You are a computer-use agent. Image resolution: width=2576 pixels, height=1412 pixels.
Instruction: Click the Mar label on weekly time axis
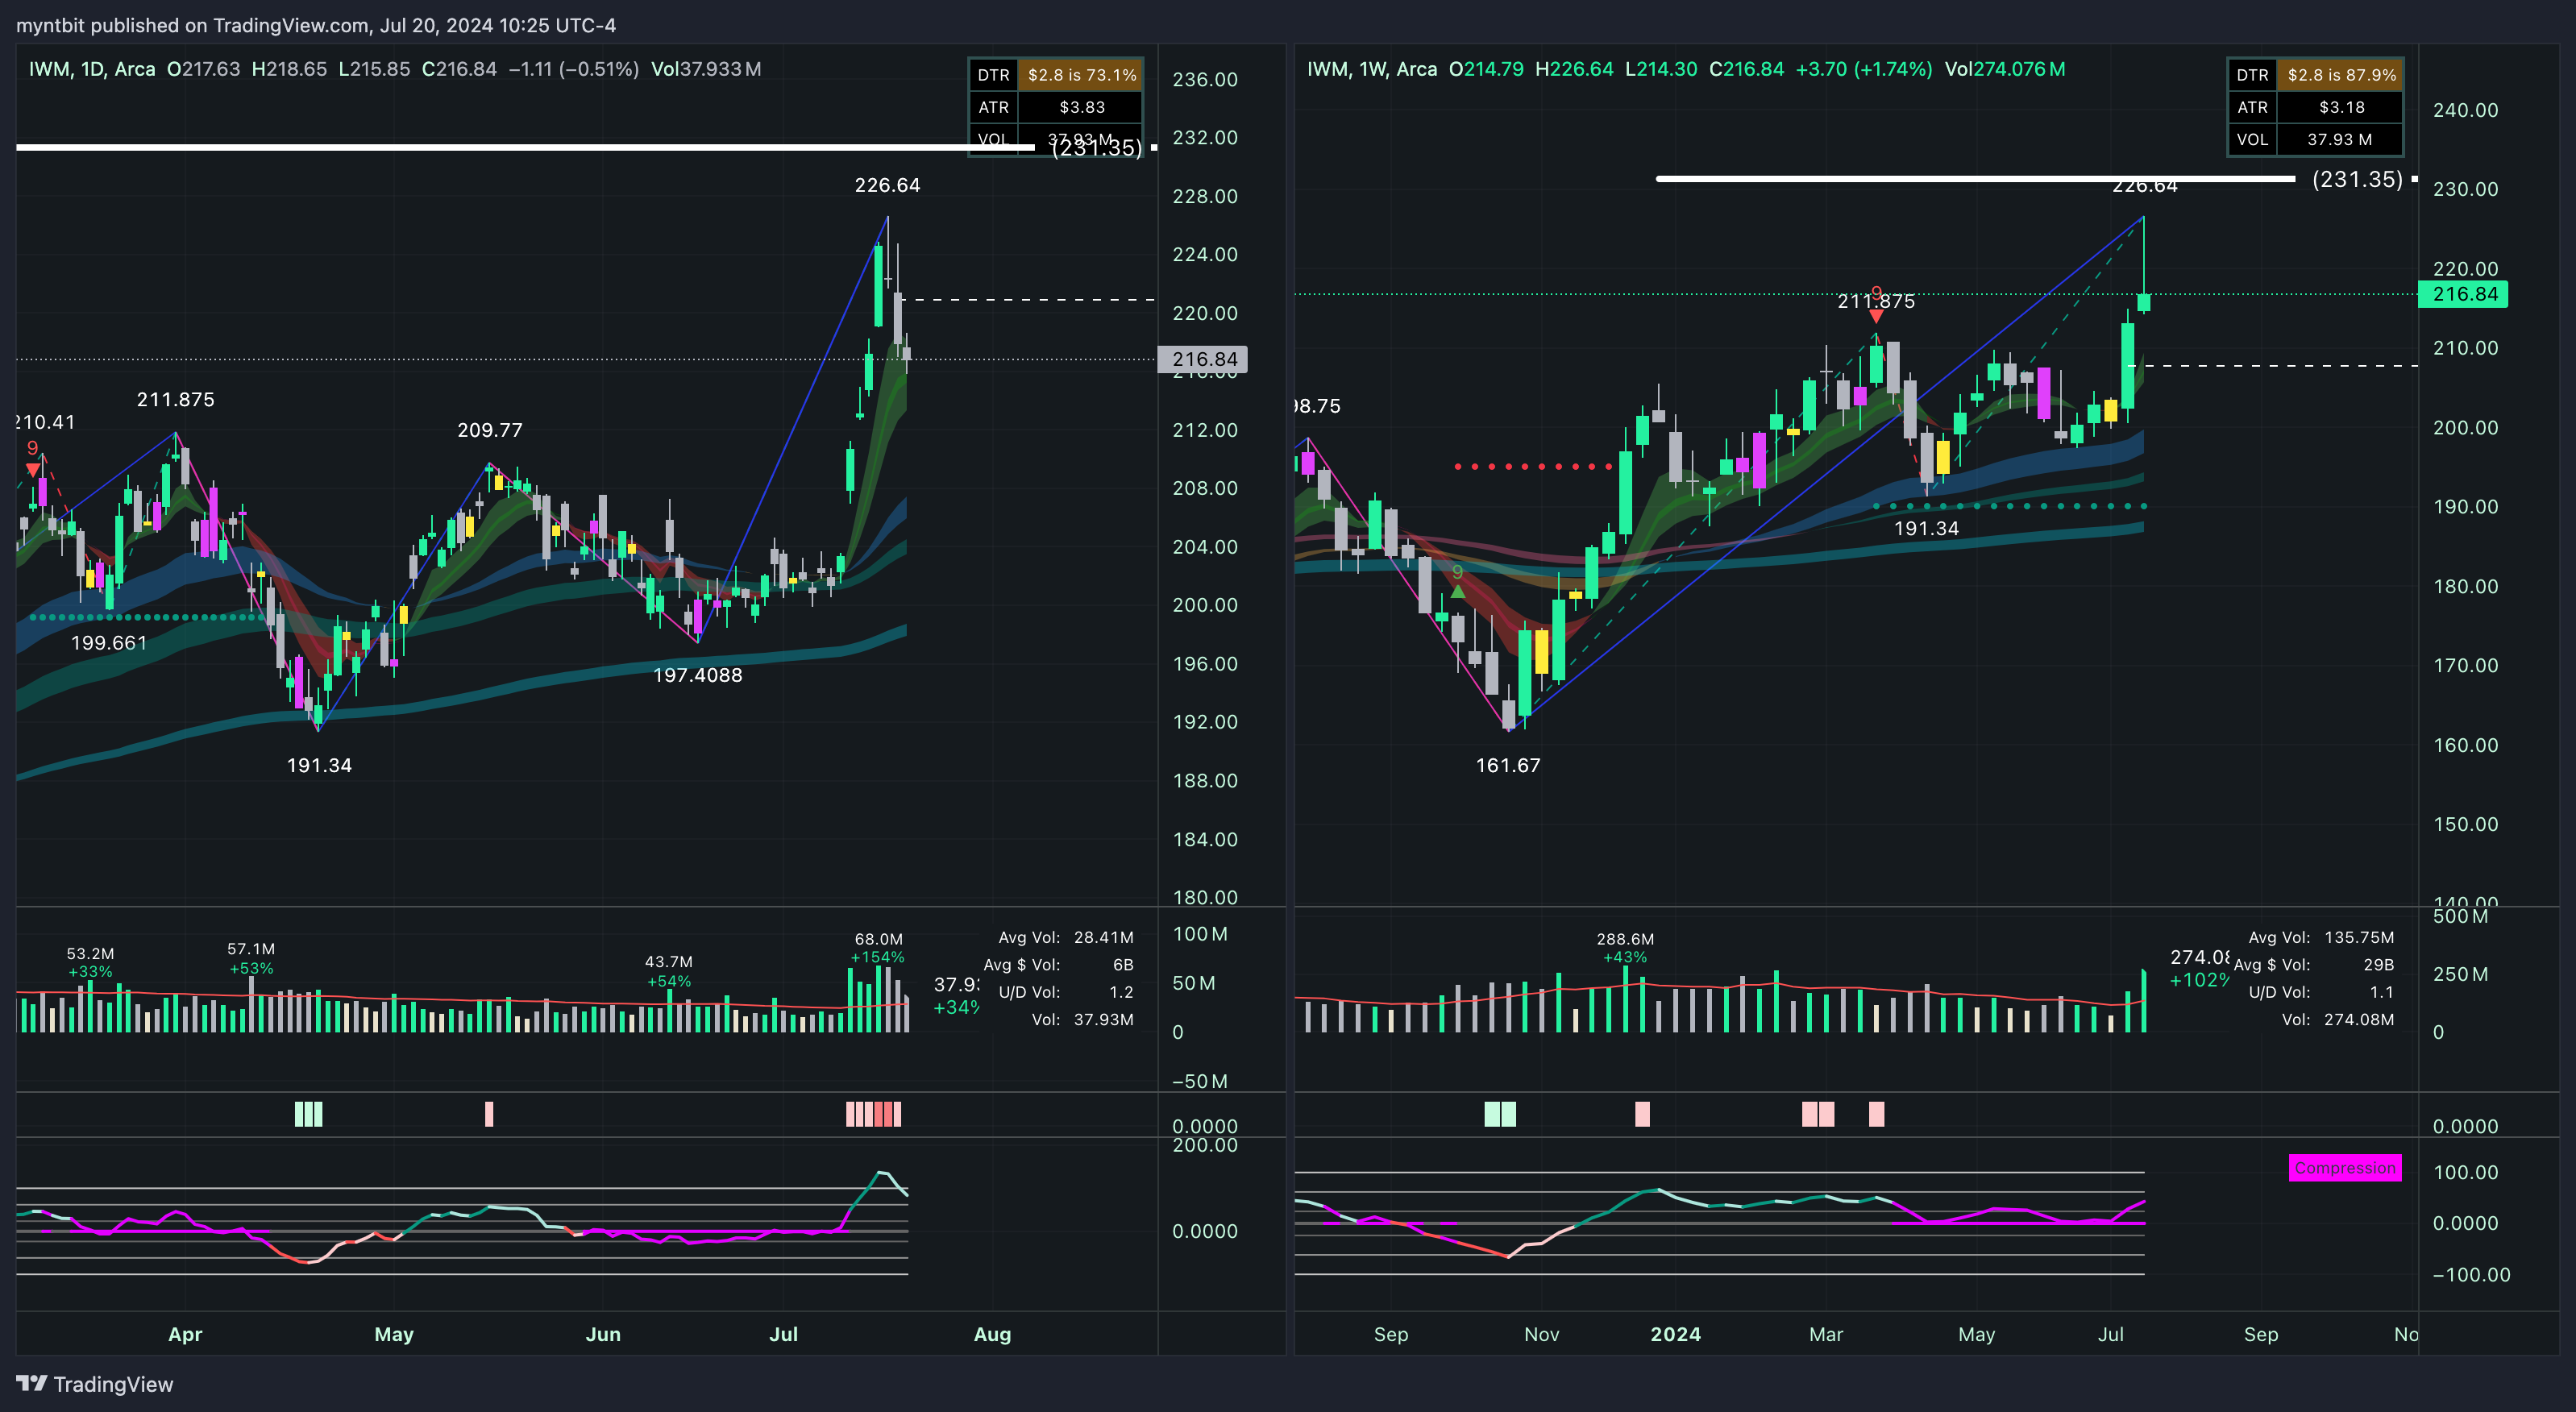pyautogui.click(x=1826, y=1334)
